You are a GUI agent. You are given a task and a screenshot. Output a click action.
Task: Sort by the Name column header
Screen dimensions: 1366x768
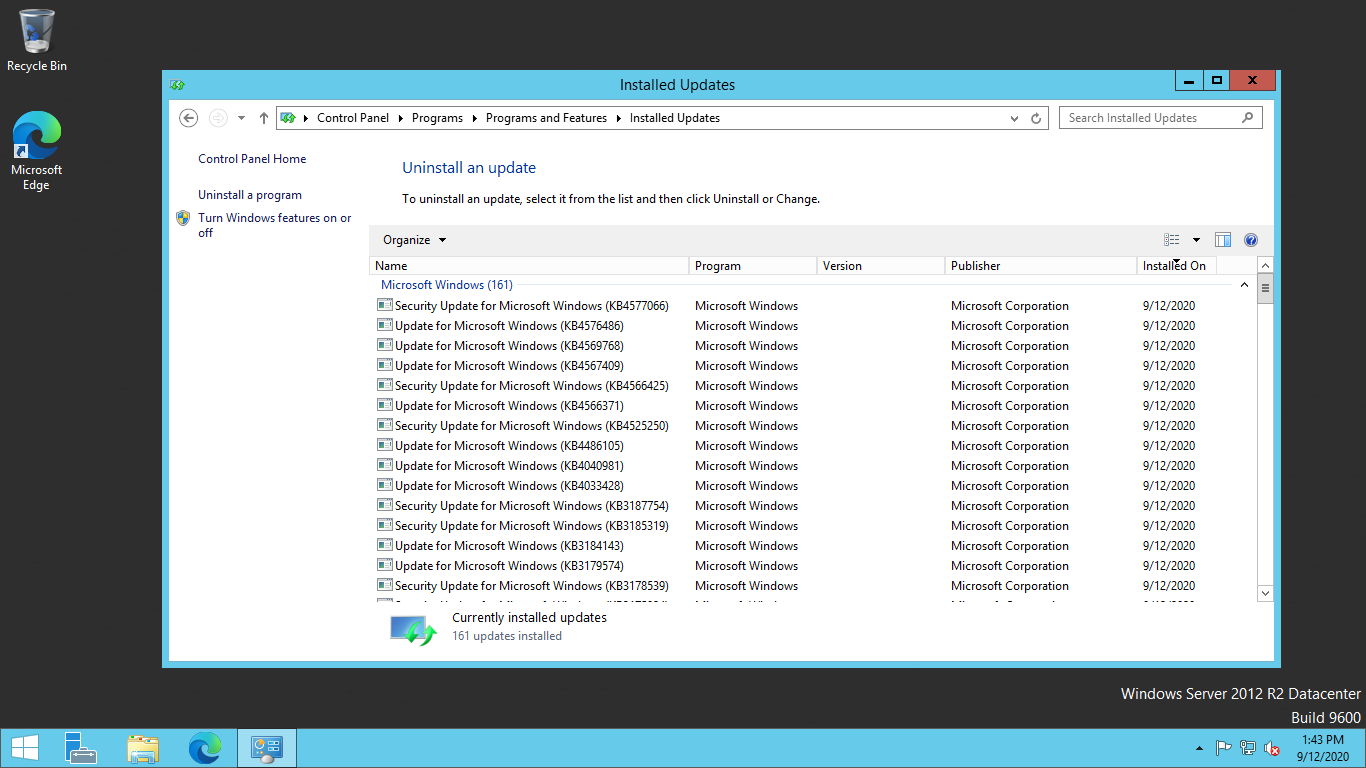coord(530,266)
